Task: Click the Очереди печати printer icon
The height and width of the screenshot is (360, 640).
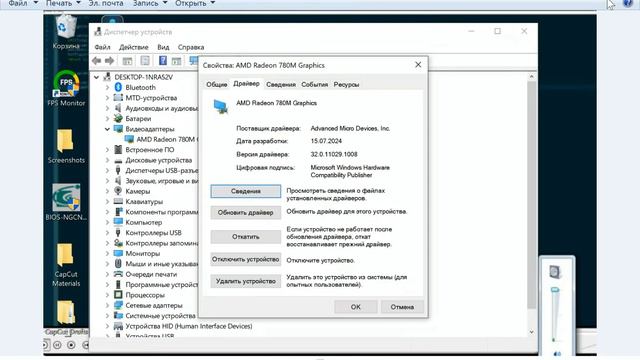Action: [x=118, y=274]
